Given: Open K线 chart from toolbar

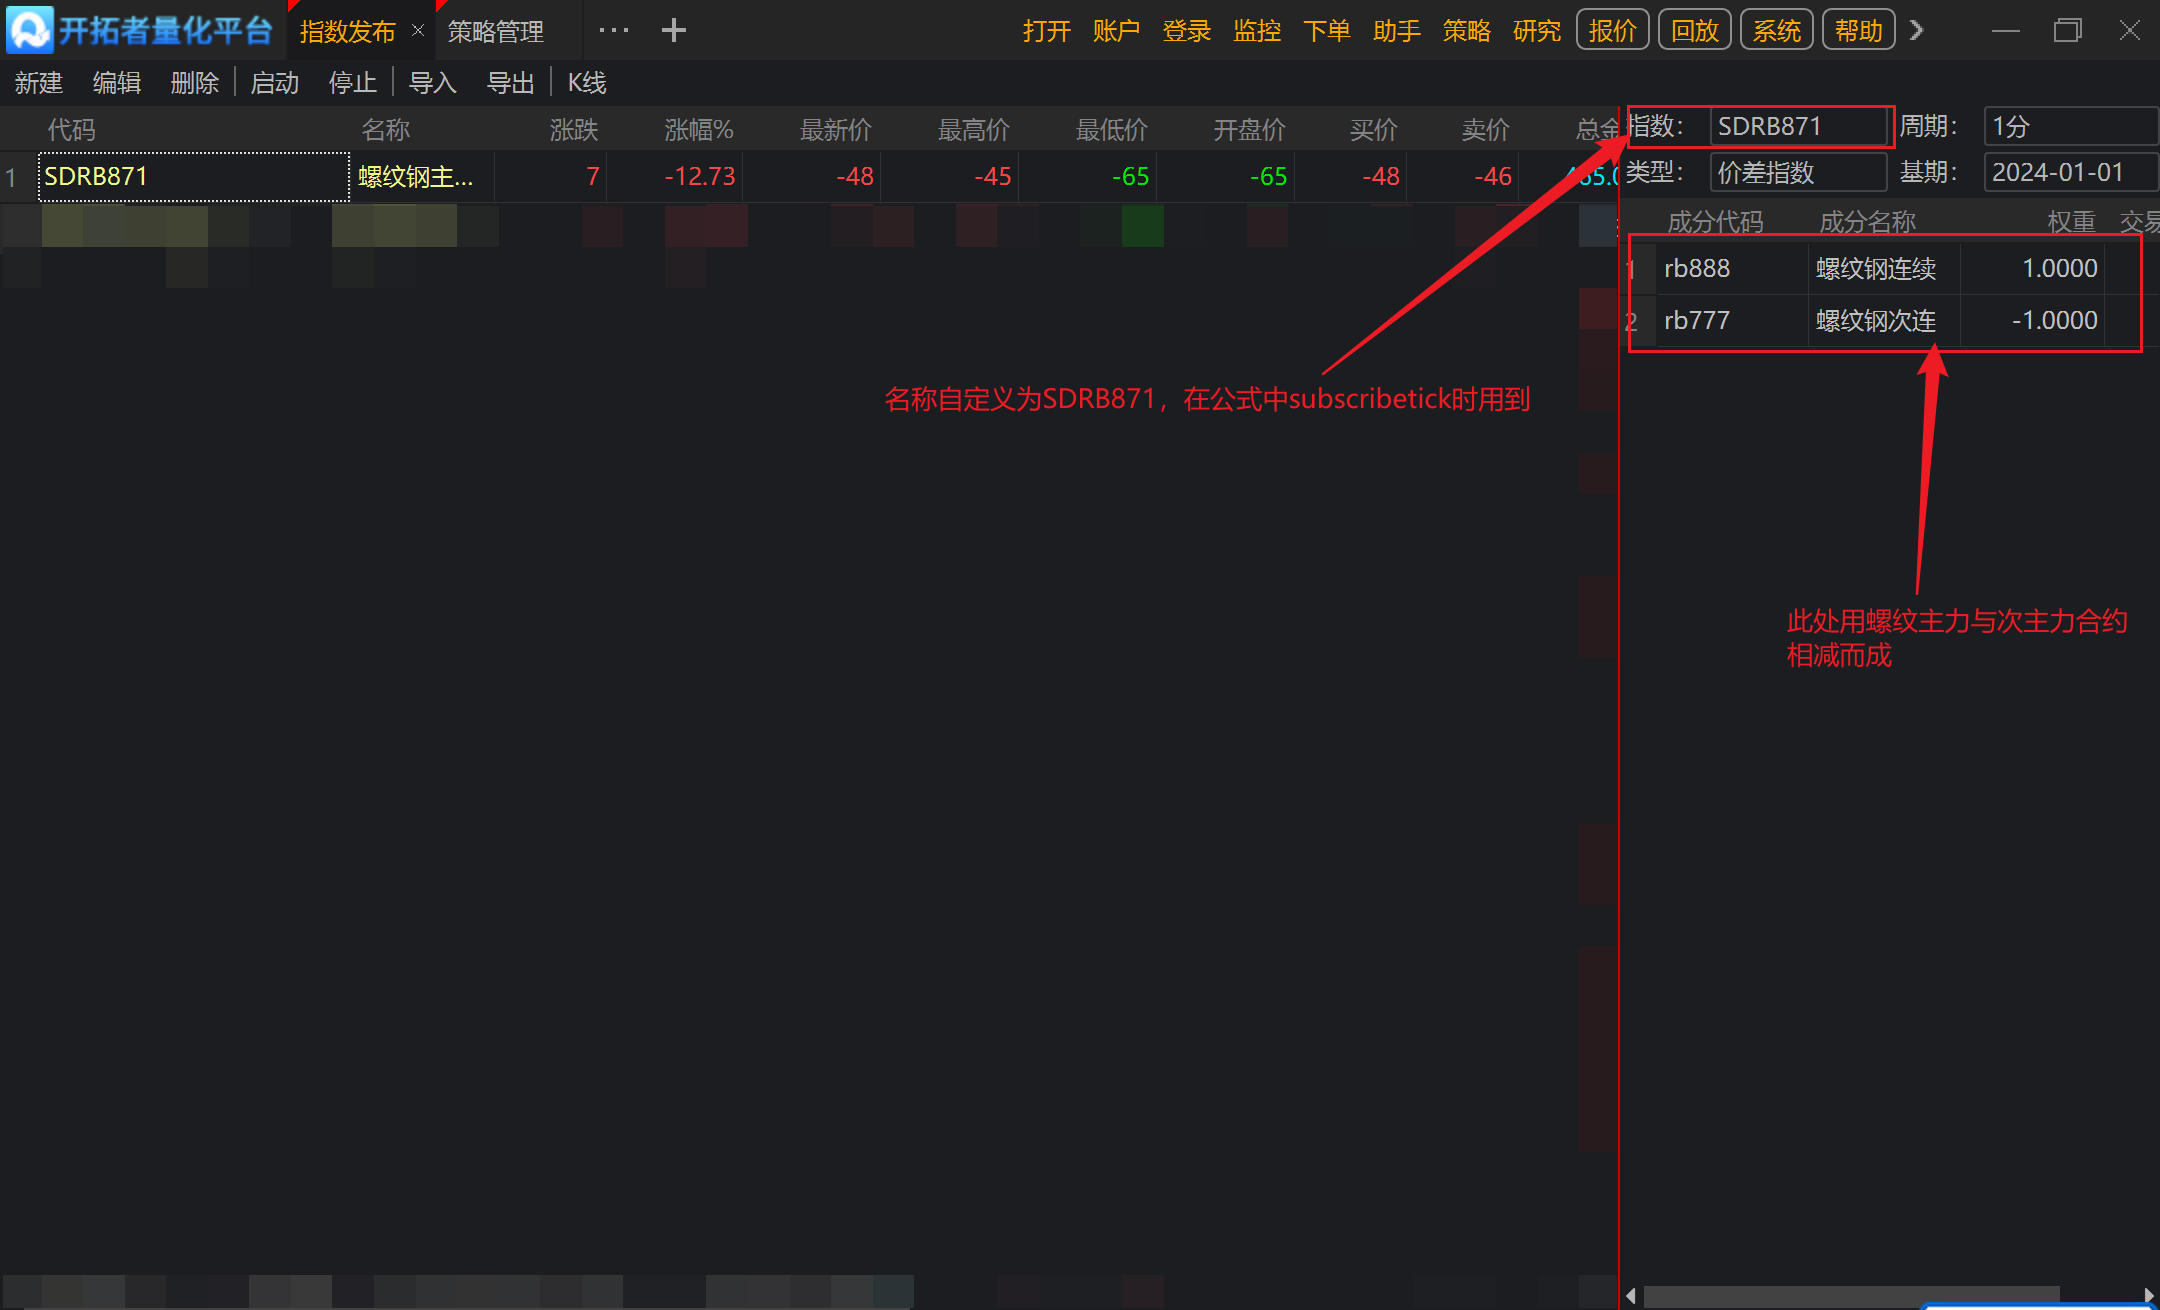Looking at the screenshot, I should pos(587,83).
